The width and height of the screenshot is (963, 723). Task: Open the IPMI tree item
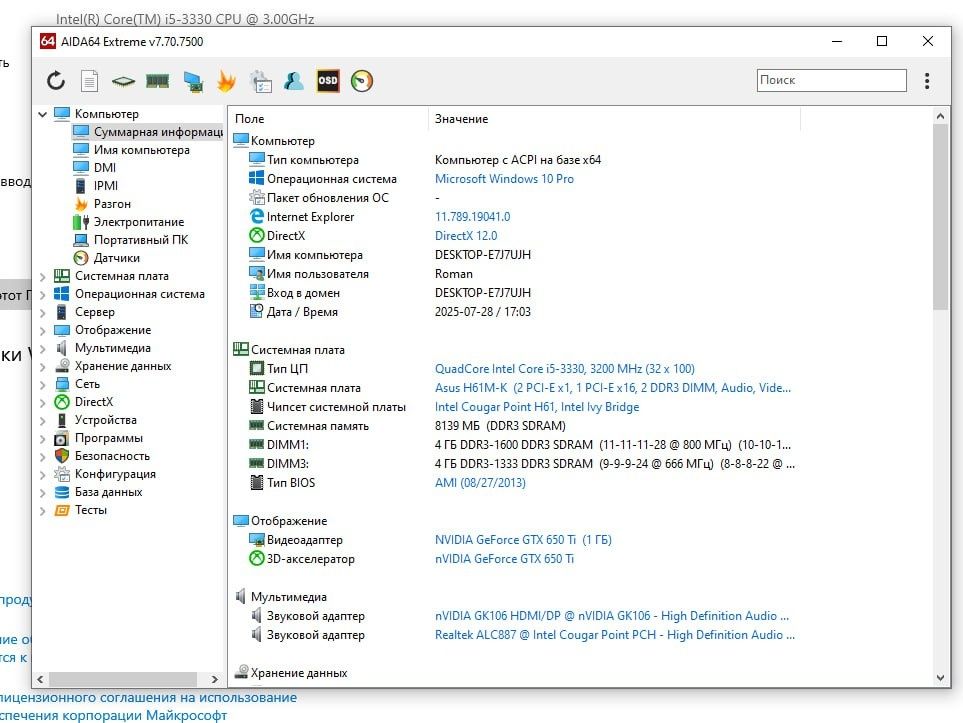[95, 186]
